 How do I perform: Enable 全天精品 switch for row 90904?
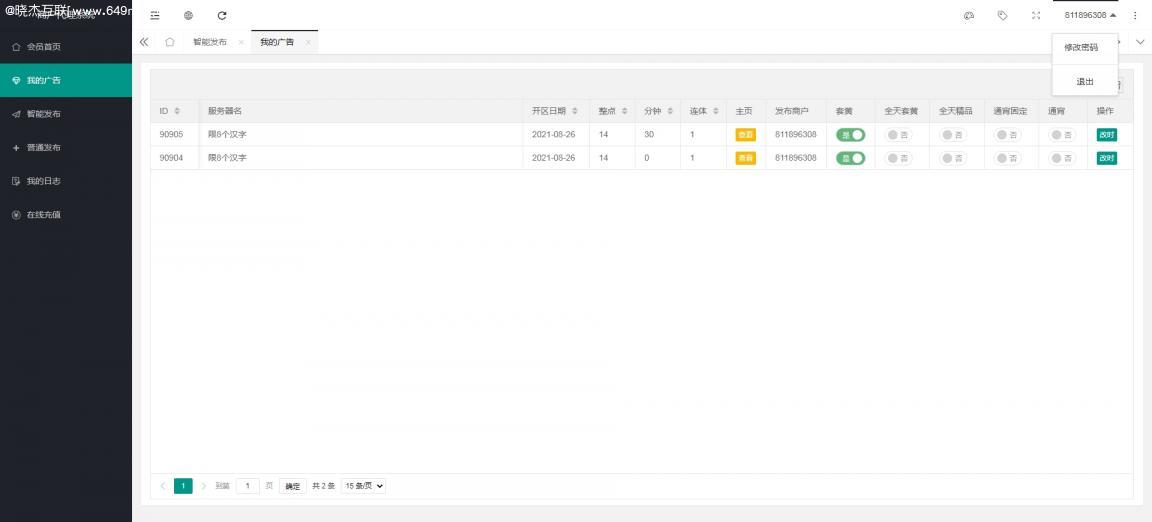(953, 158)
